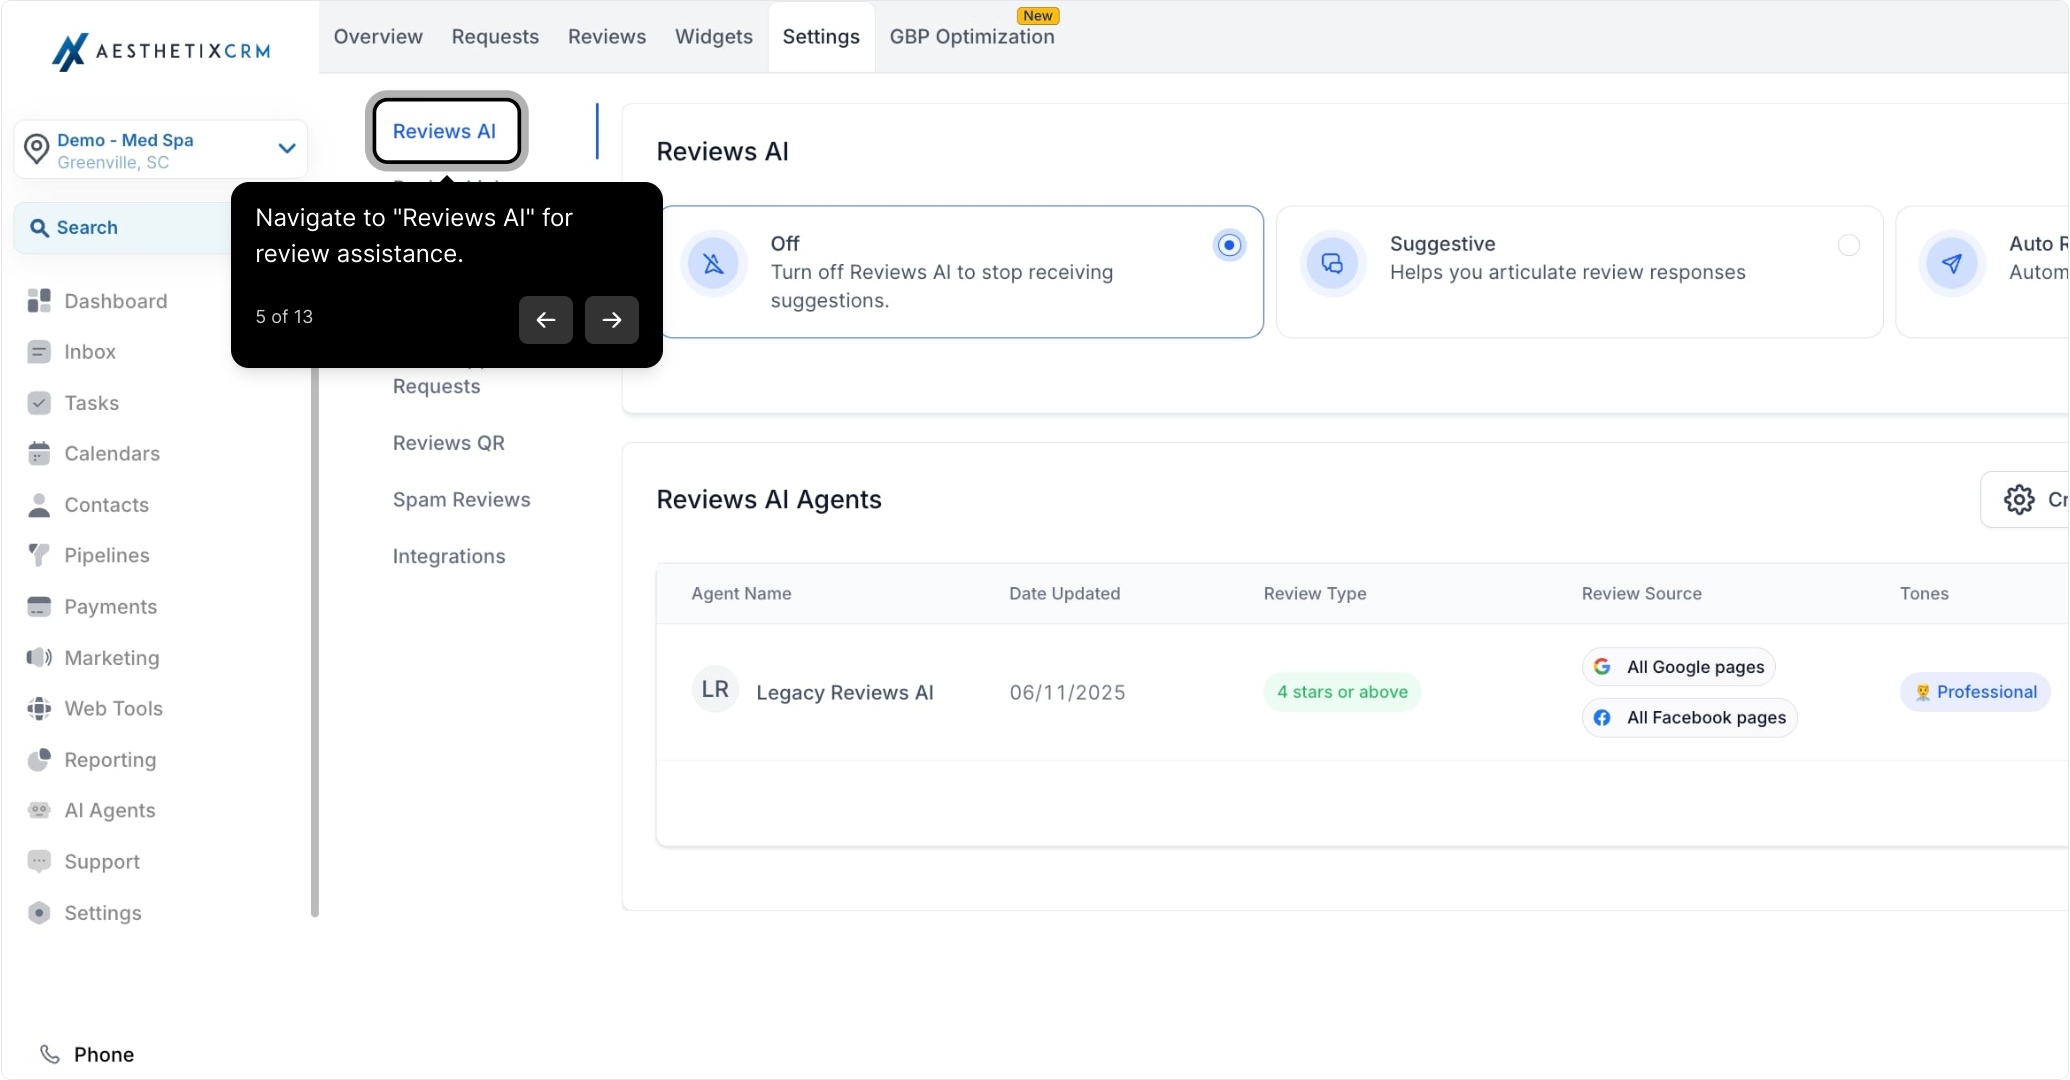Click the Review Type column header
This screenshot has height=1080, width=2070.
[x=1314, y=594]
